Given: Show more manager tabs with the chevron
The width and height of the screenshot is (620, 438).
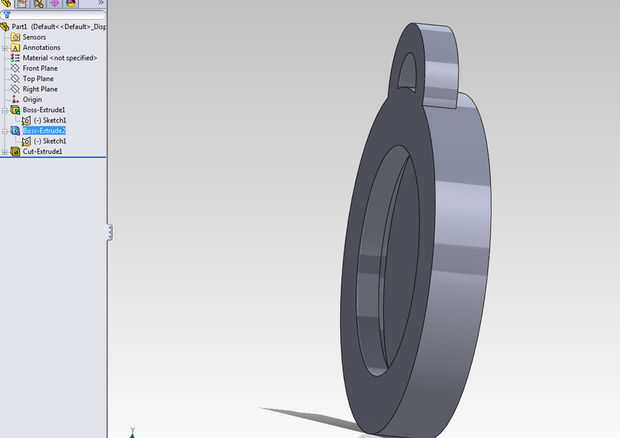Looking at the screenshot, I should [101, 3].
